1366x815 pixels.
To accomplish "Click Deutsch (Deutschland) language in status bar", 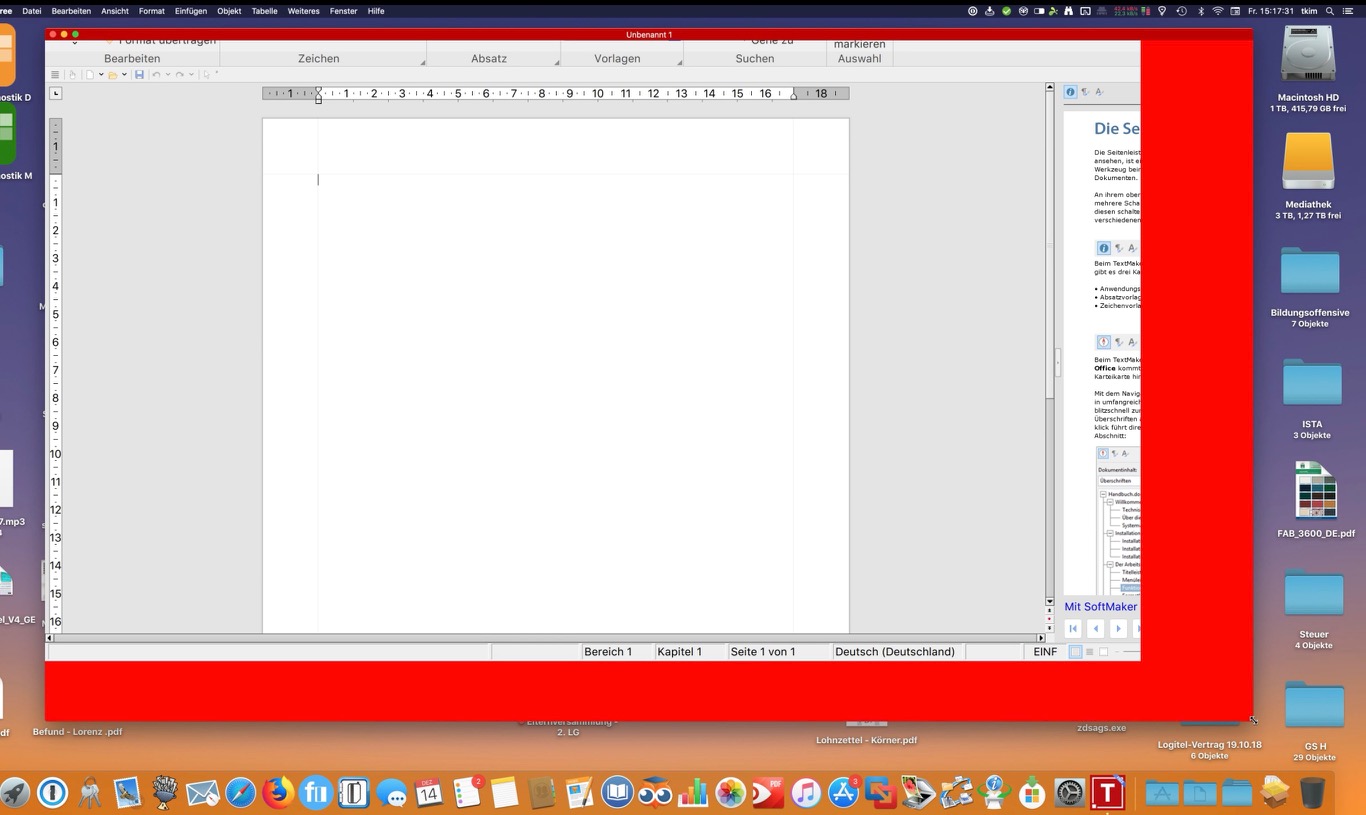I will pos(894,652).
